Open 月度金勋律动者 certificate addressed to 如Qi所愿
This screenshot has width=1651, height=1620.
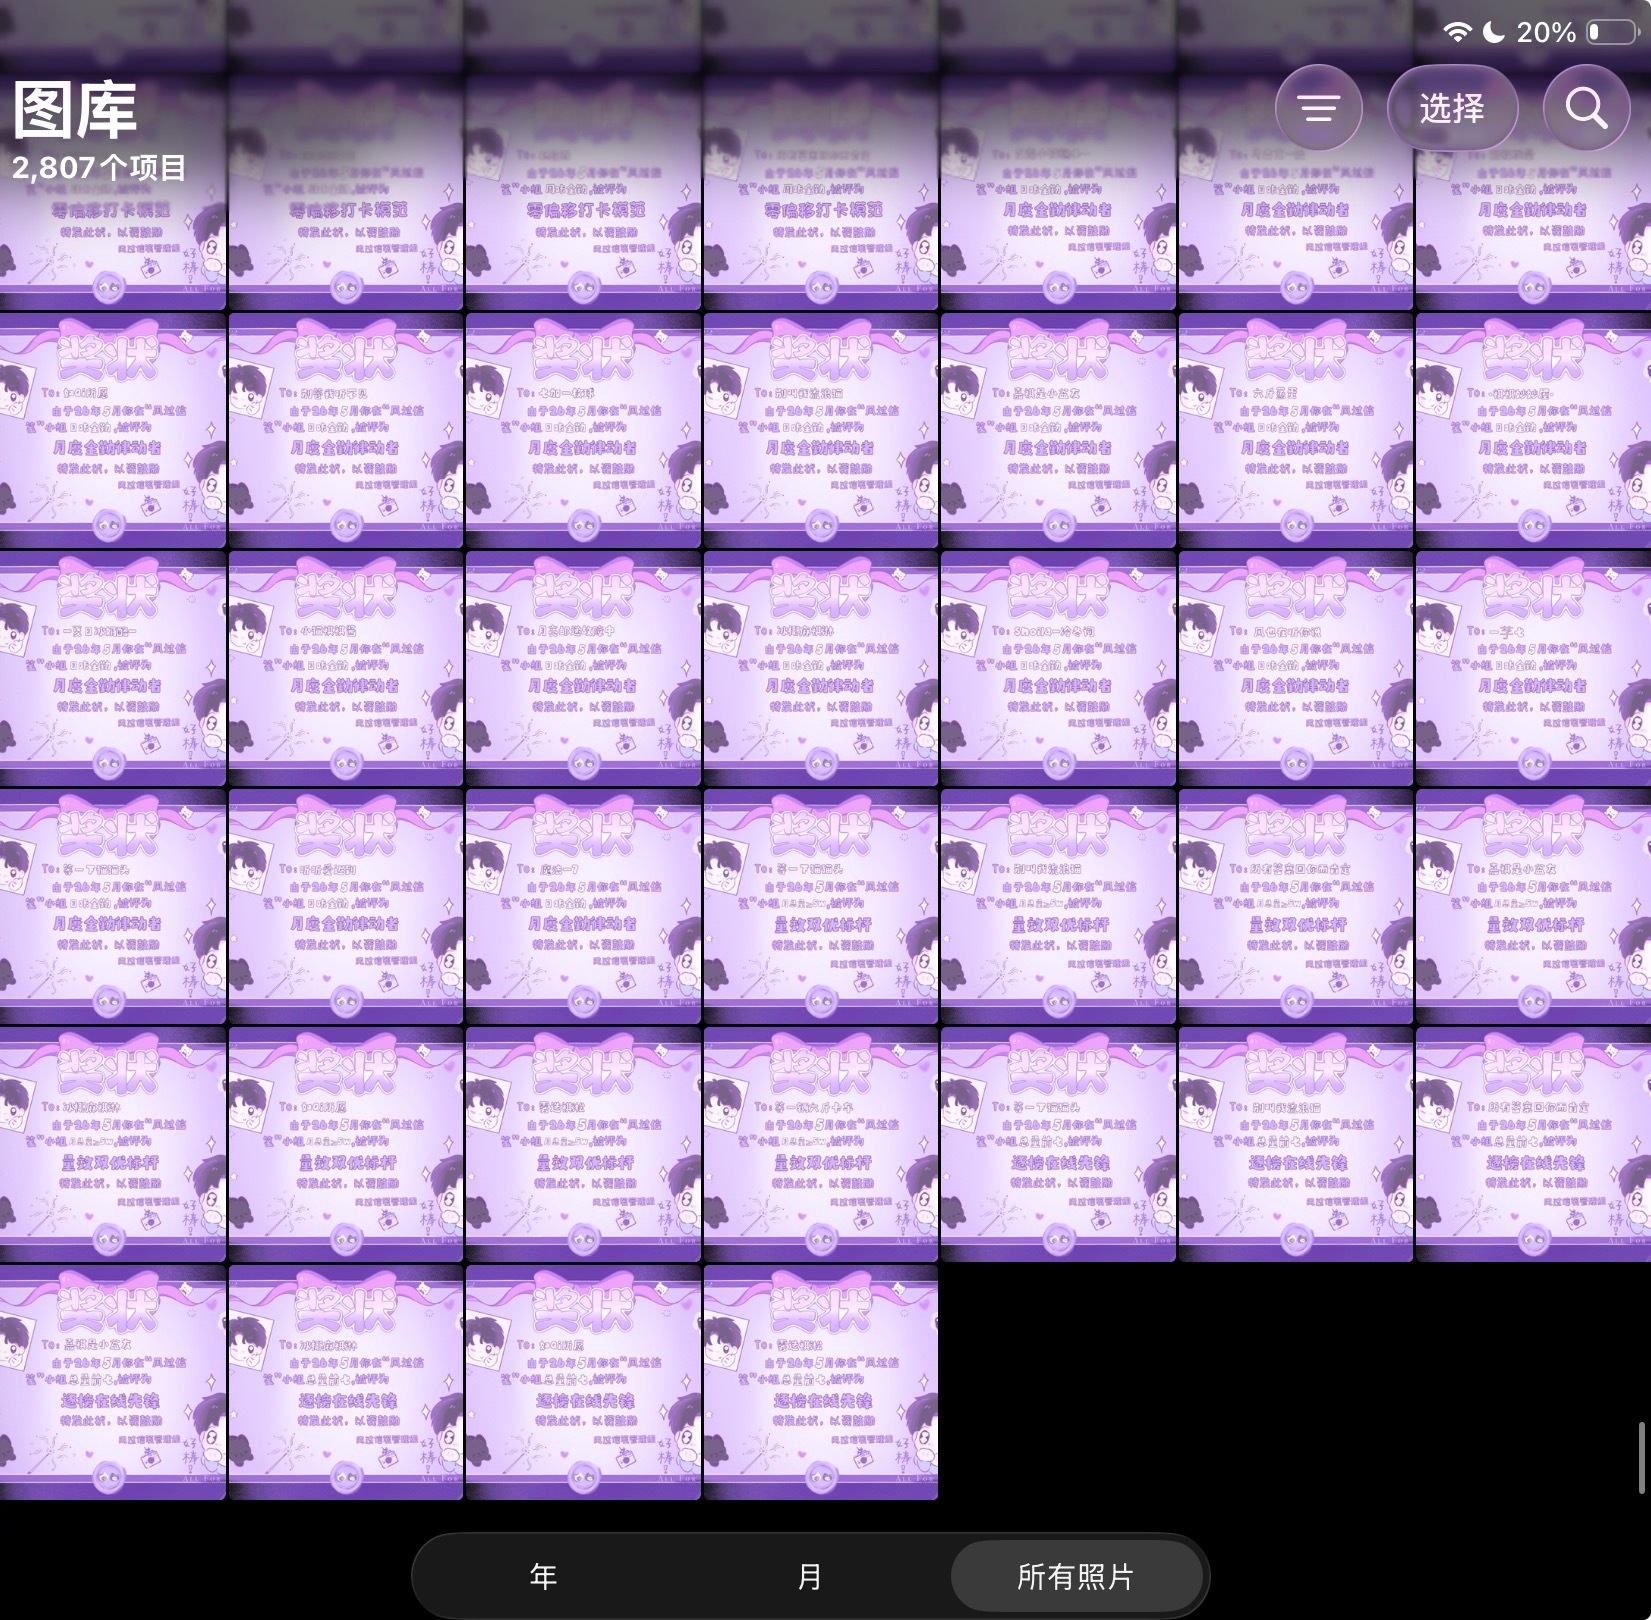(111, 430)
